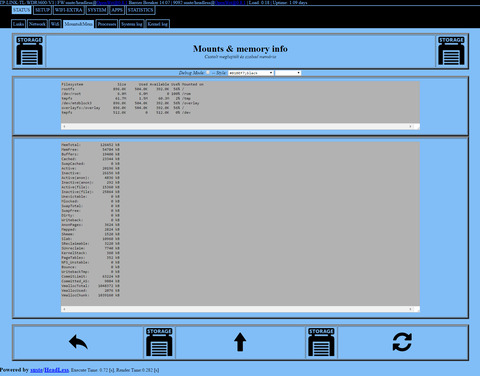The image size is (480, 376).
Task: Click the first OpenWrt link in top bar
Action: (x=111, y=2)
